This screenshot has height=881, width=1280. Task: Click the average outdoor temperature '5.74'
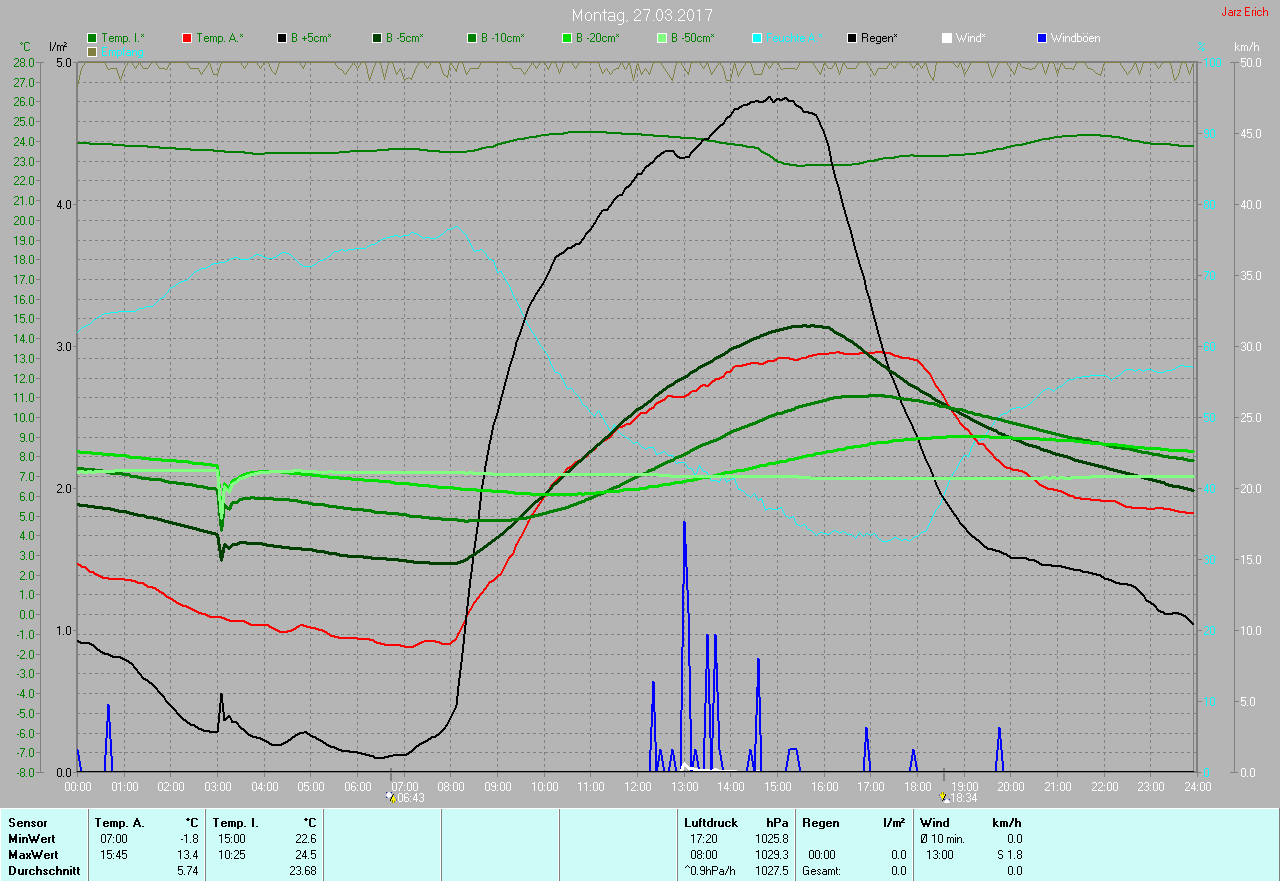click(187, 871)
